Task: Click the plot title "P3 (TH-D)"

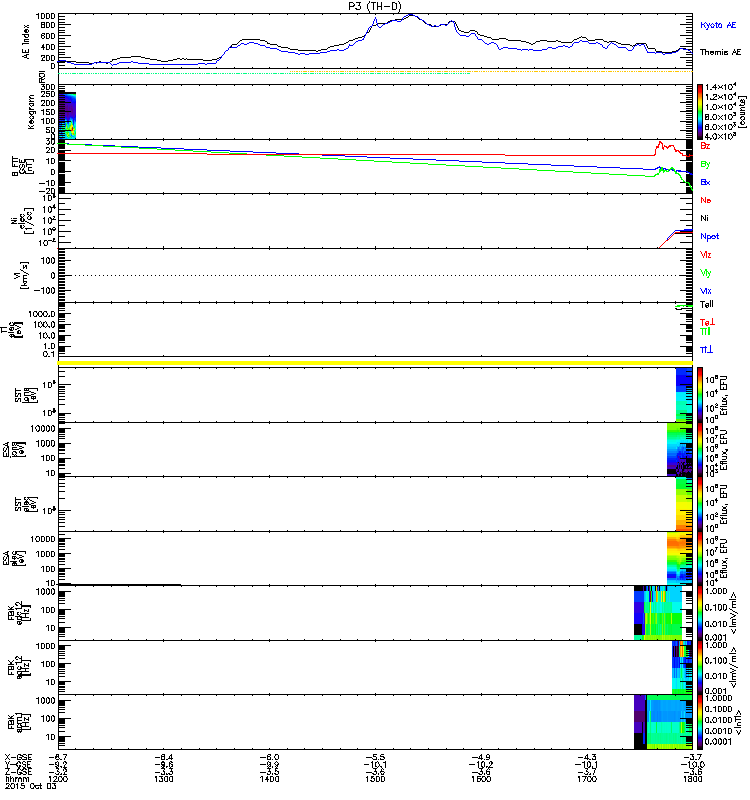Action: pos(375,6)
